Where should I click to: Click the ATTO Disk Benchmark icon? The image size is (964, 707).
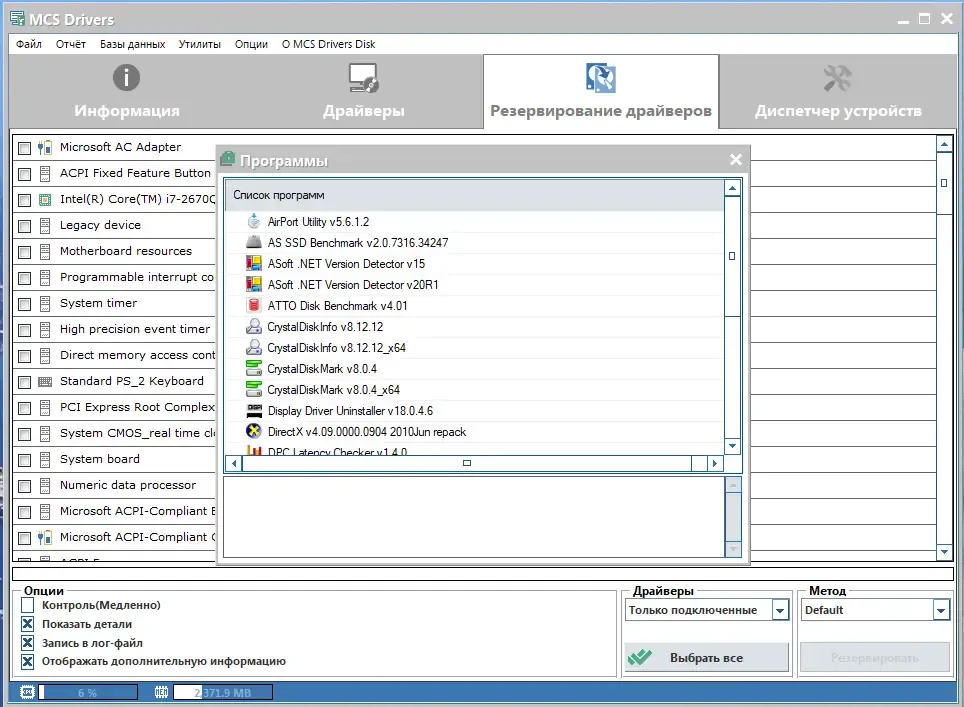coord(253,305)
